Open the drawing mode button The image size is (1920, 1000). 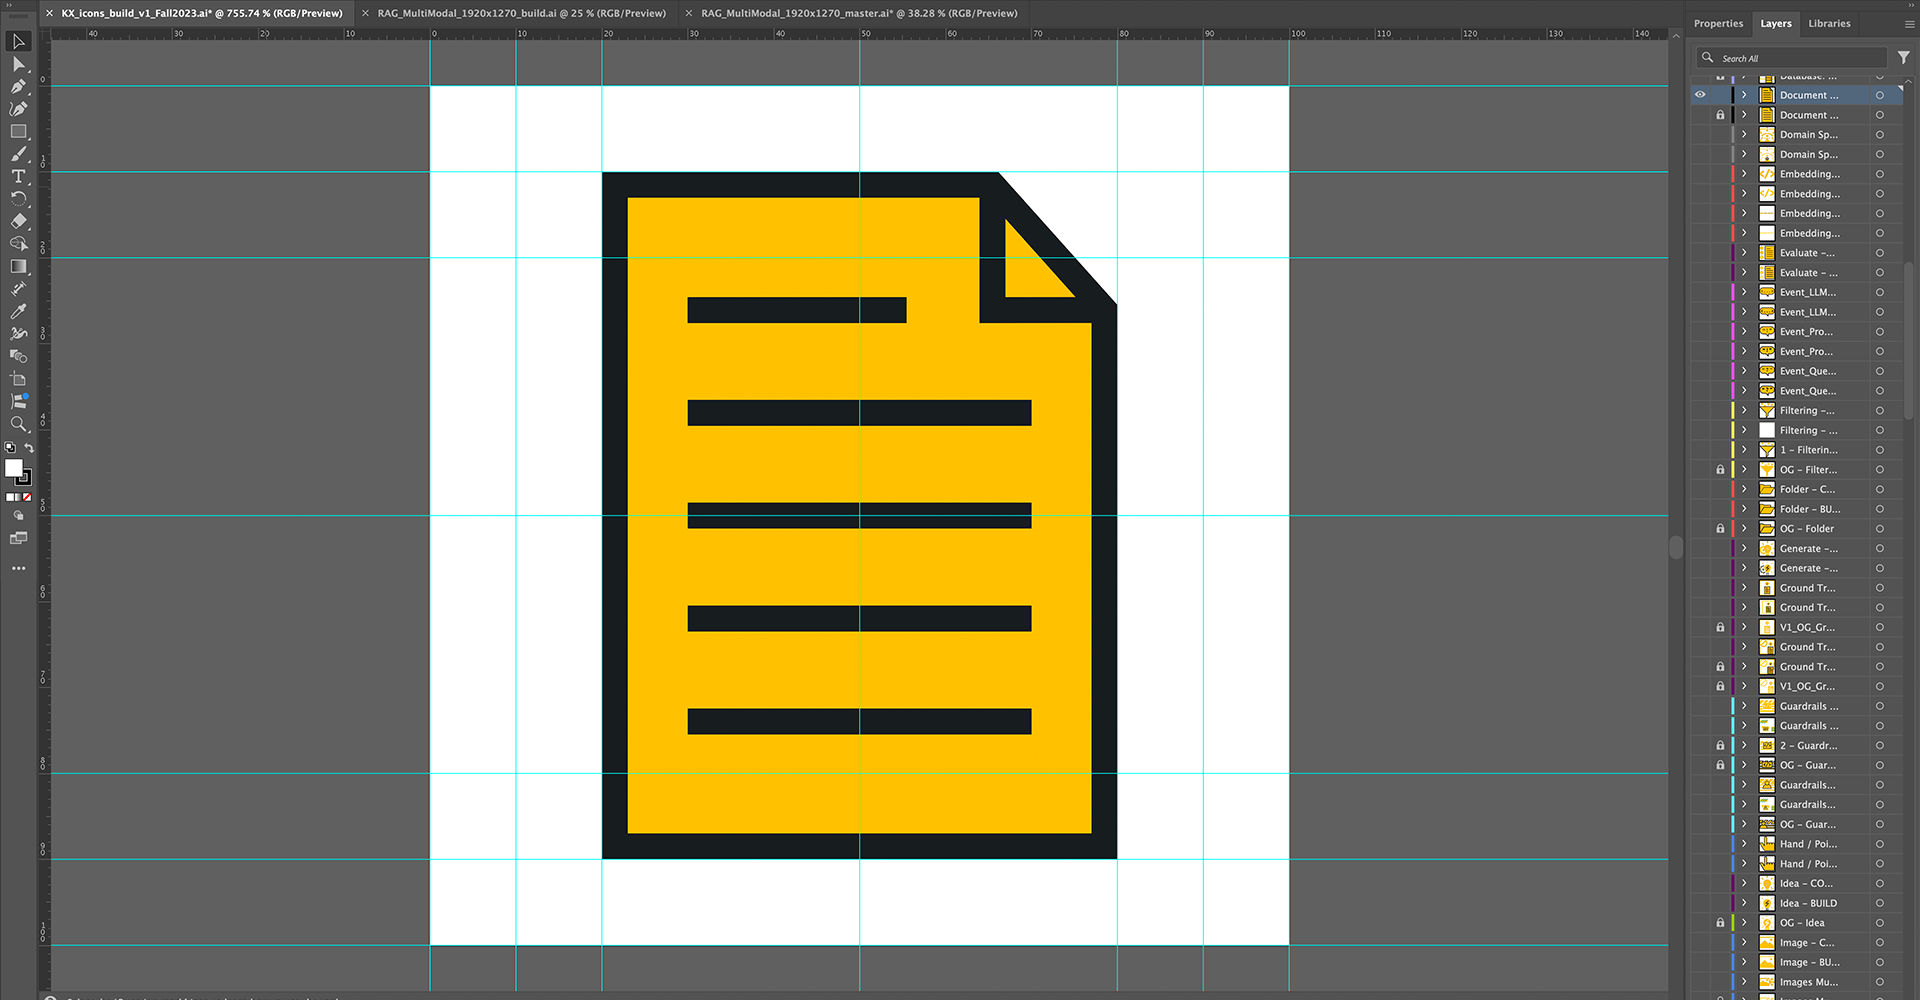pos(18,516)
